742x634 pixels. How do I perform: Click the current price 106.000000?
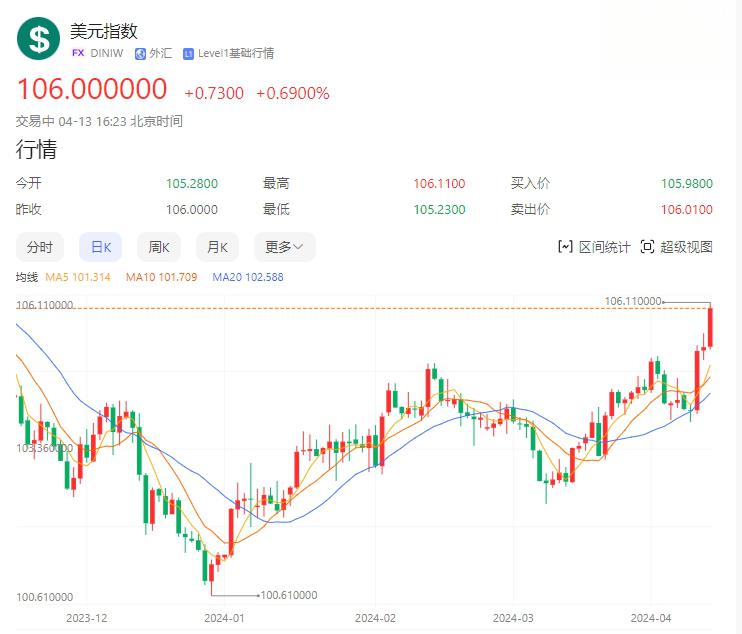[x=92, y=89]
